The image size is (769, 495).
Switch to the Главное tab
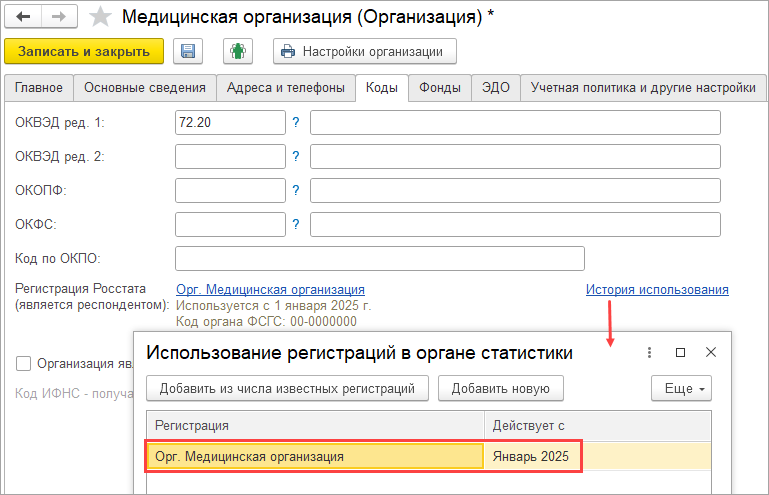coord(39,88)
